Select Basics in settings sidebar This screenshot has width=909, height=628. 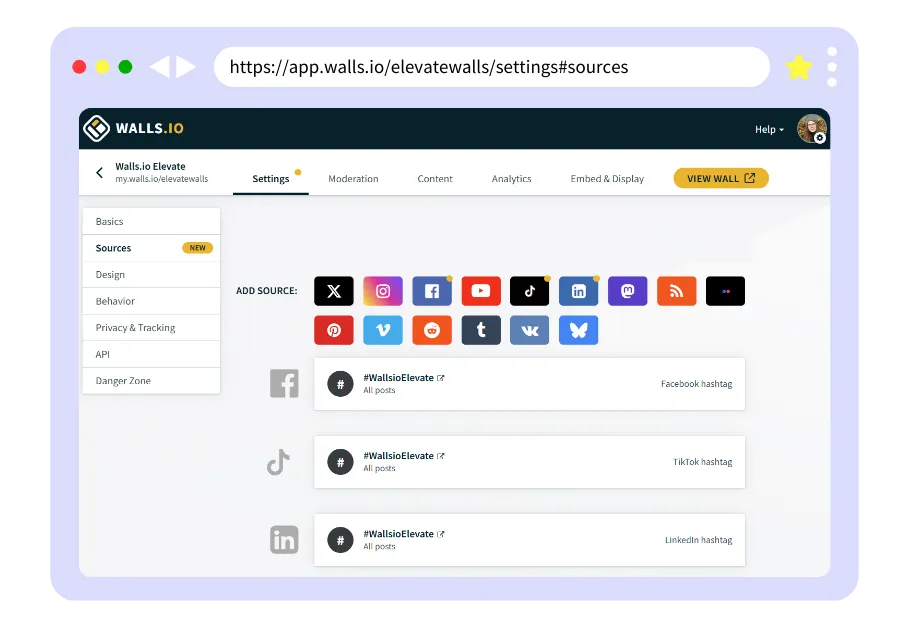click(x=151, y=222)
